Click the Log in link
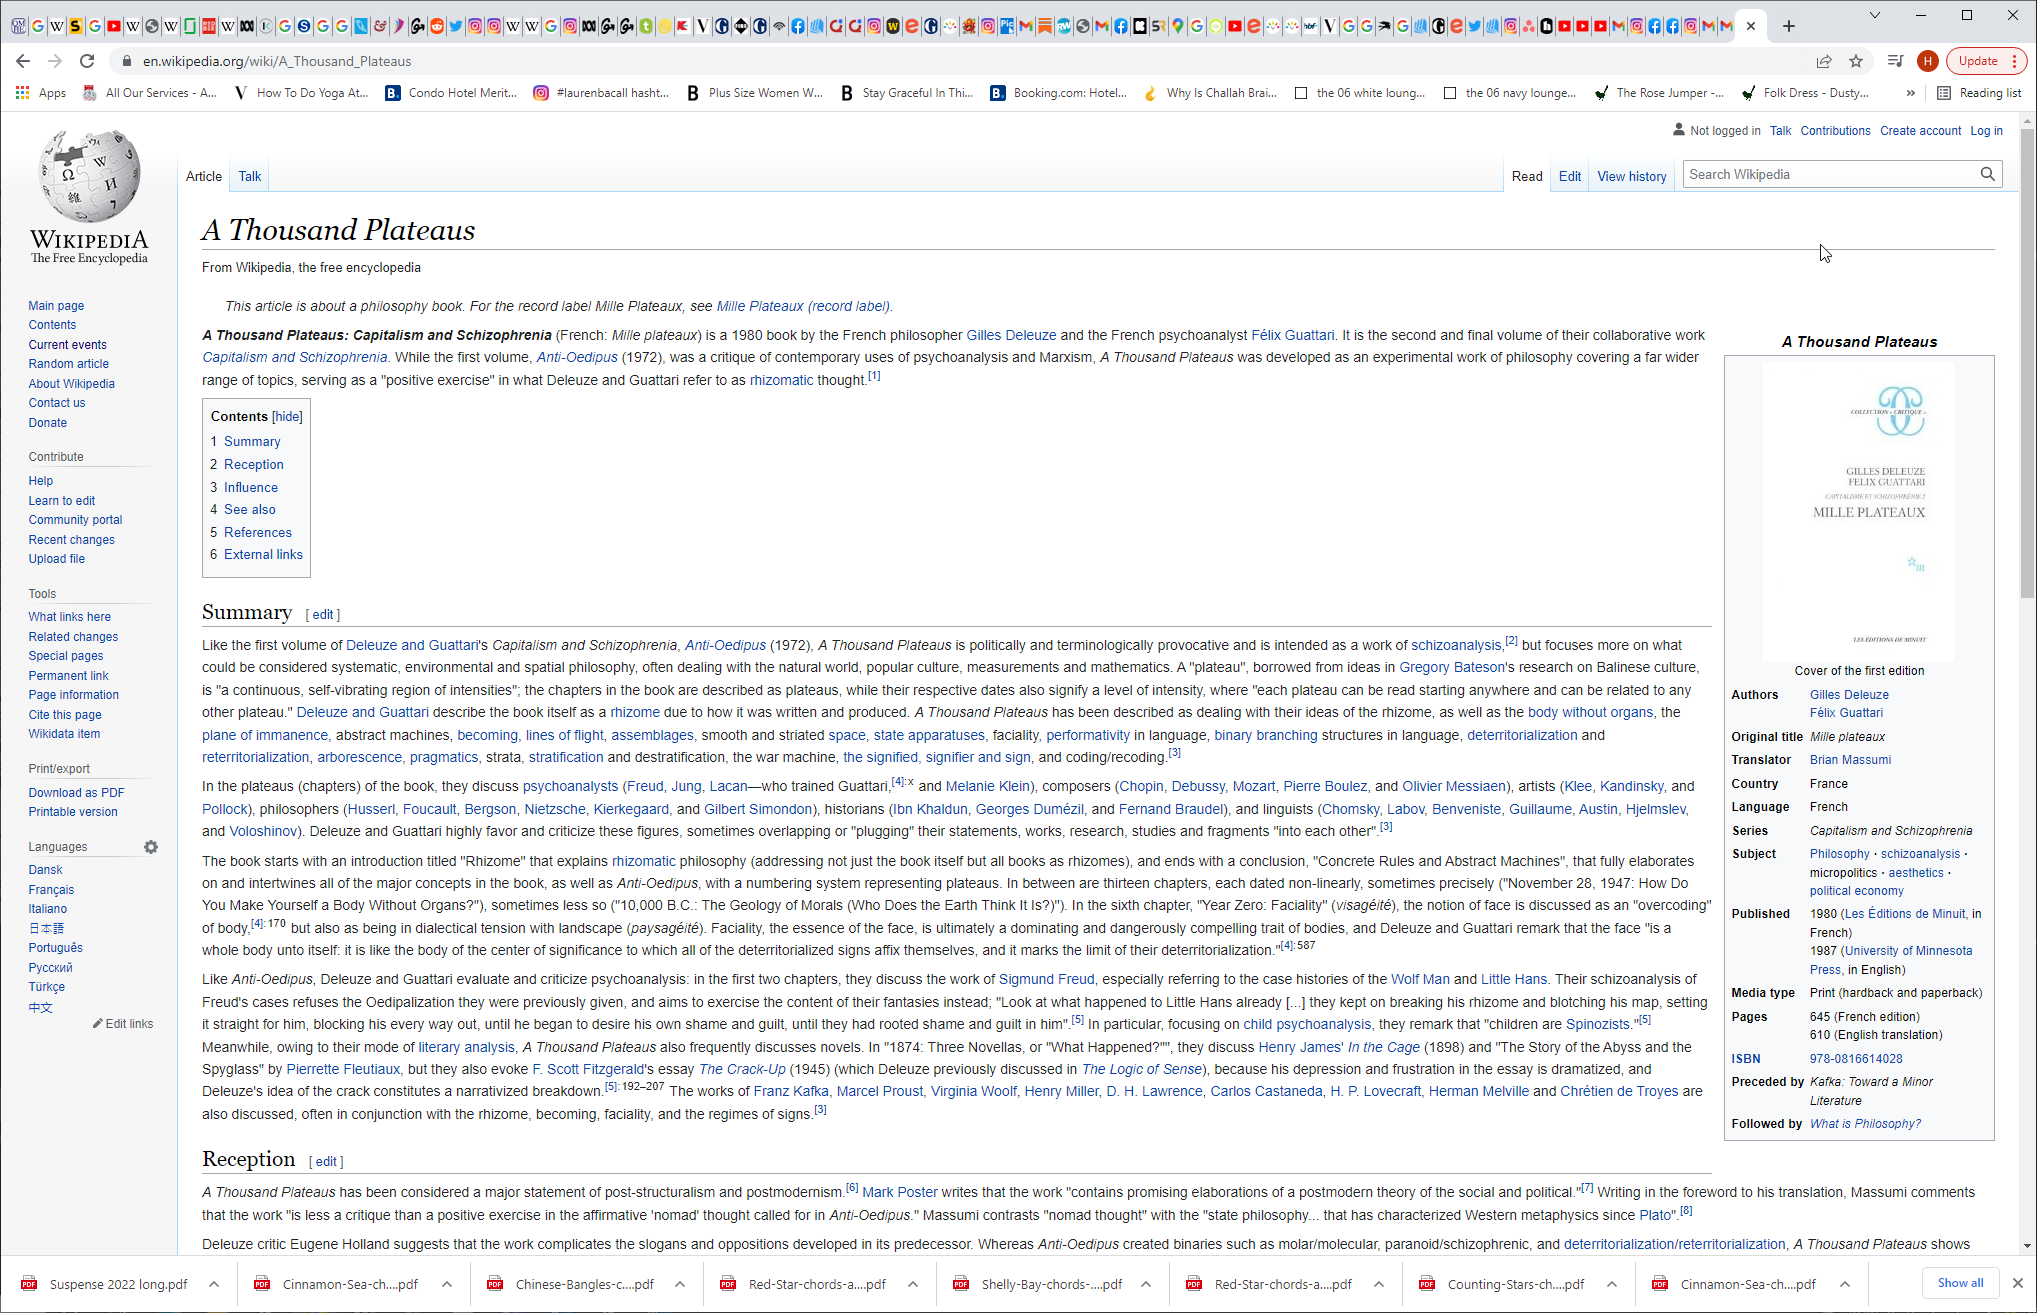The height and width of the screenshot is (1313, 2037). [x=1986, y=131]
